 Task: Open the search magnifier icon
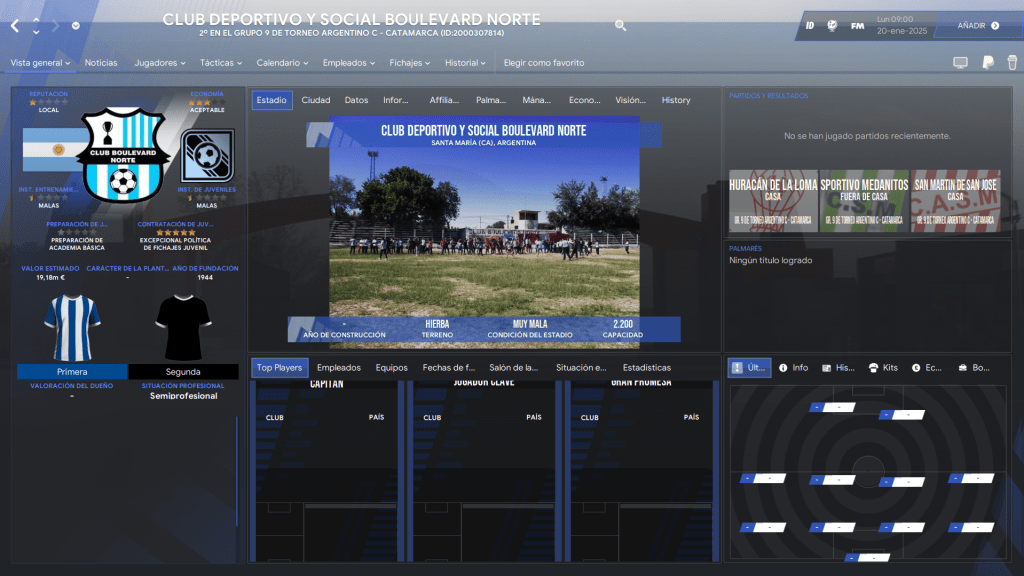pyautogui.click(x=621, y=26)
